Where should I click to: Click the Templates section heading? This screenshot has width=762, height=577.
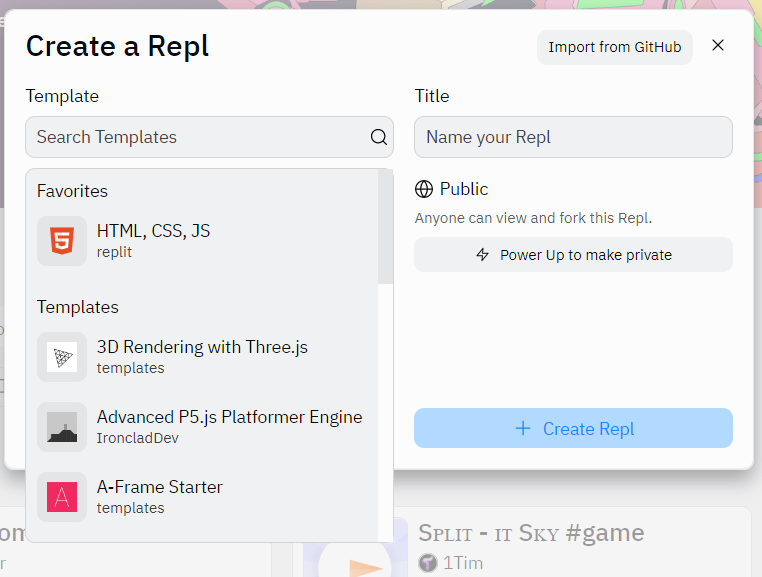[78, 307]
